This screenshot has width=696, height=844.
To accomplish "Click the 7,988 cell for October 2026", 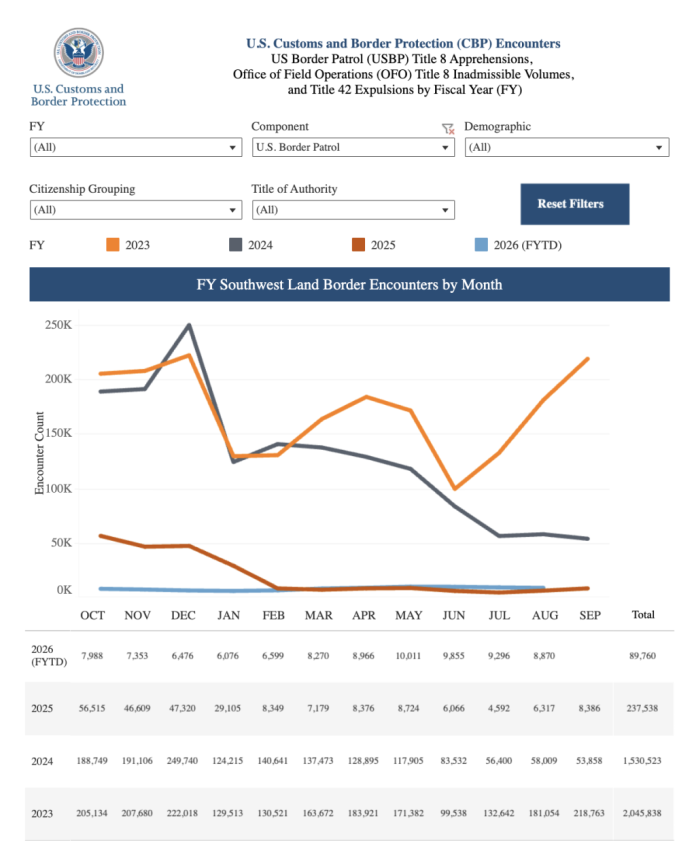I will (92, 656).
